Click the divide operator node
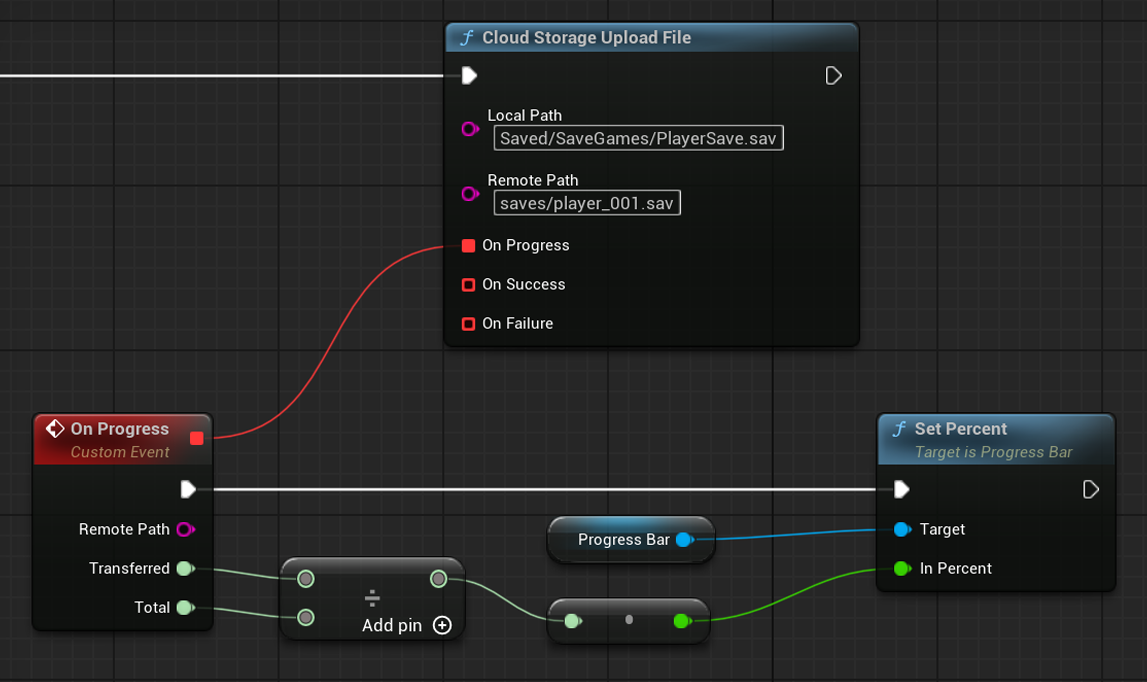The height and width of the screenshot is (682, 1147). (372, 598)
